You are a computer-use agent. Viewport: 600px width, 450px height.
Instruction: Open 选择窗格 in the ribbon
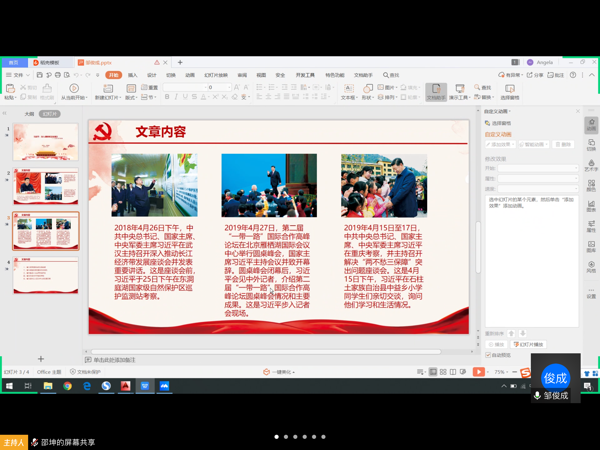(509, 91)
